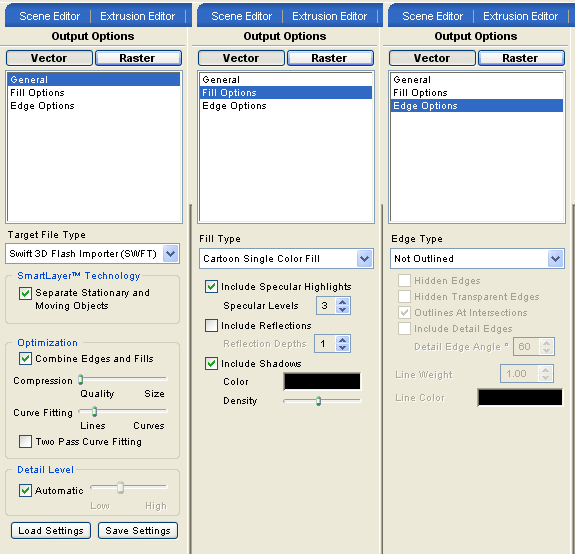Open the shadow Color swatch

322,381
